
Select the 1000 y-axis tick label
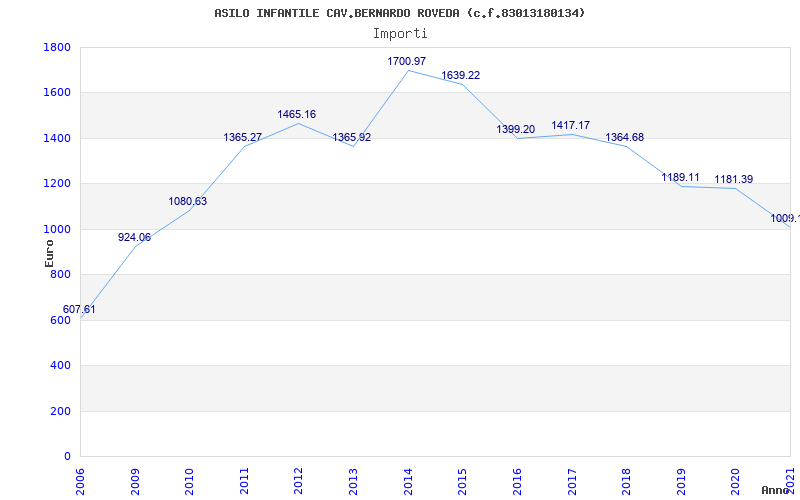[57, 230]
